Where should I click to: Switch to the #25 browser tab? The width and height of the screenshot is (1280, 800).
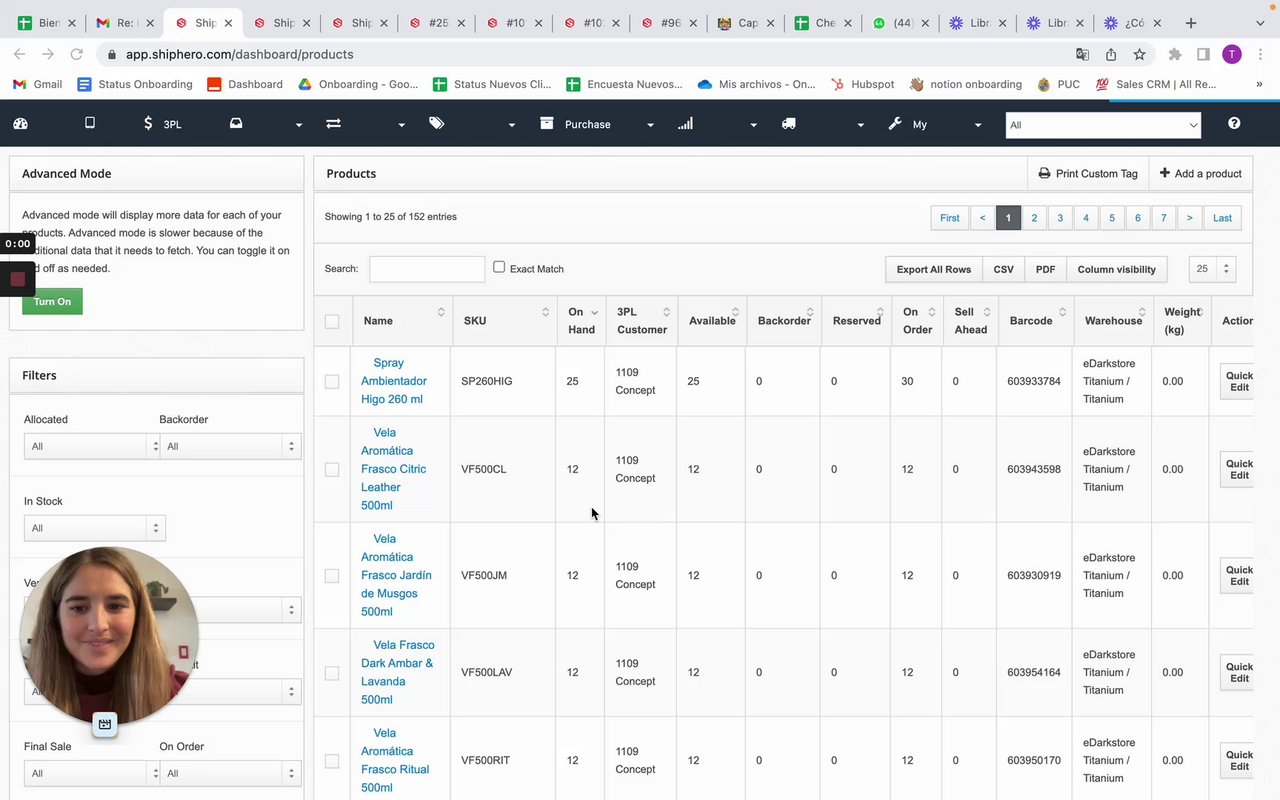tap(436, 23)
